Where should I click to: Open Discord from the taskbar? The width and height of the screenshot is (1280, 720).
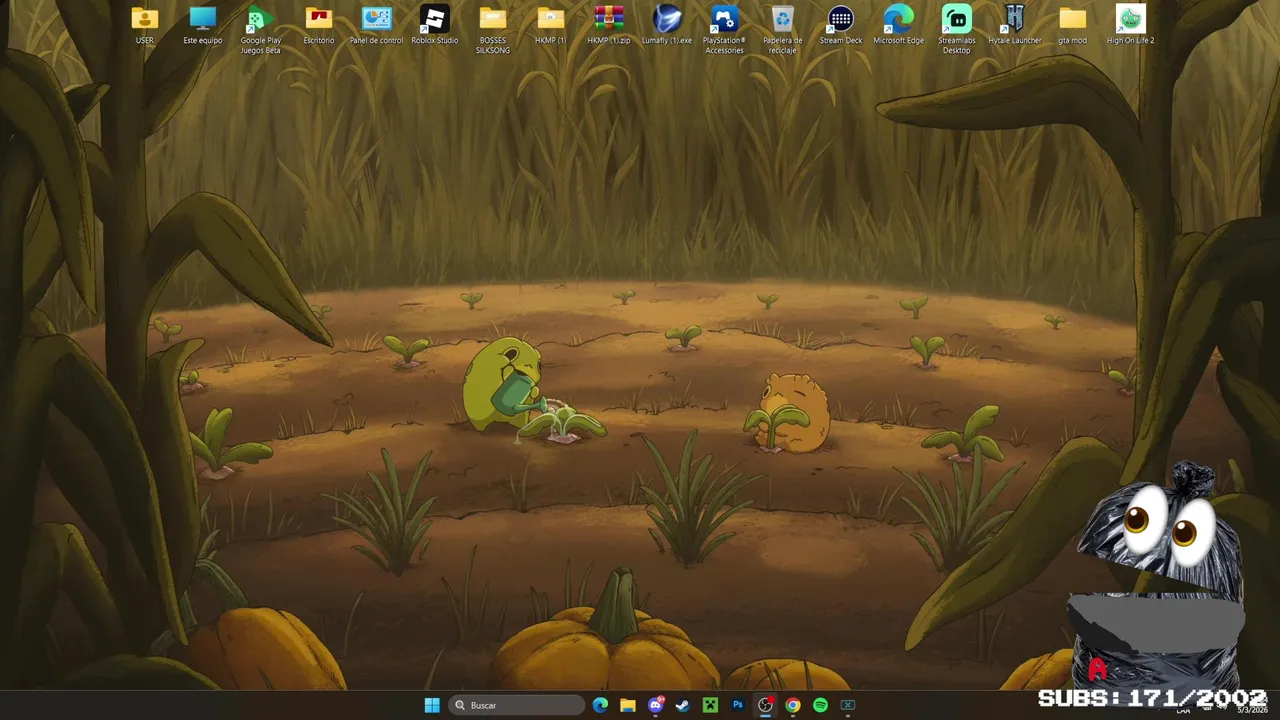point(656,705)
